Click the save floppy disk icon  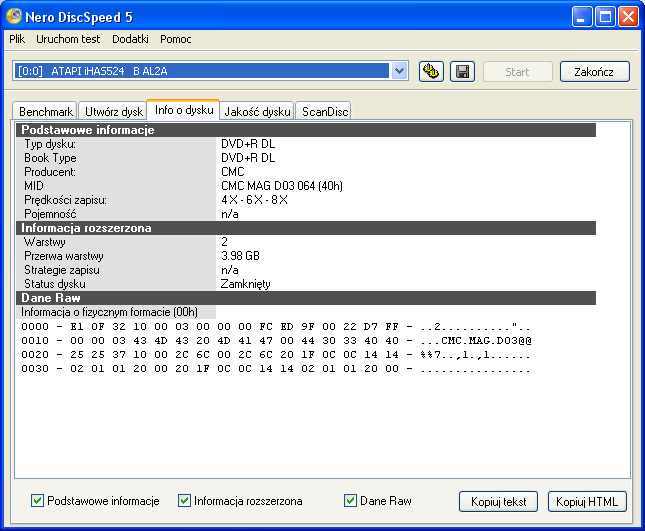[x=462, y=72]
